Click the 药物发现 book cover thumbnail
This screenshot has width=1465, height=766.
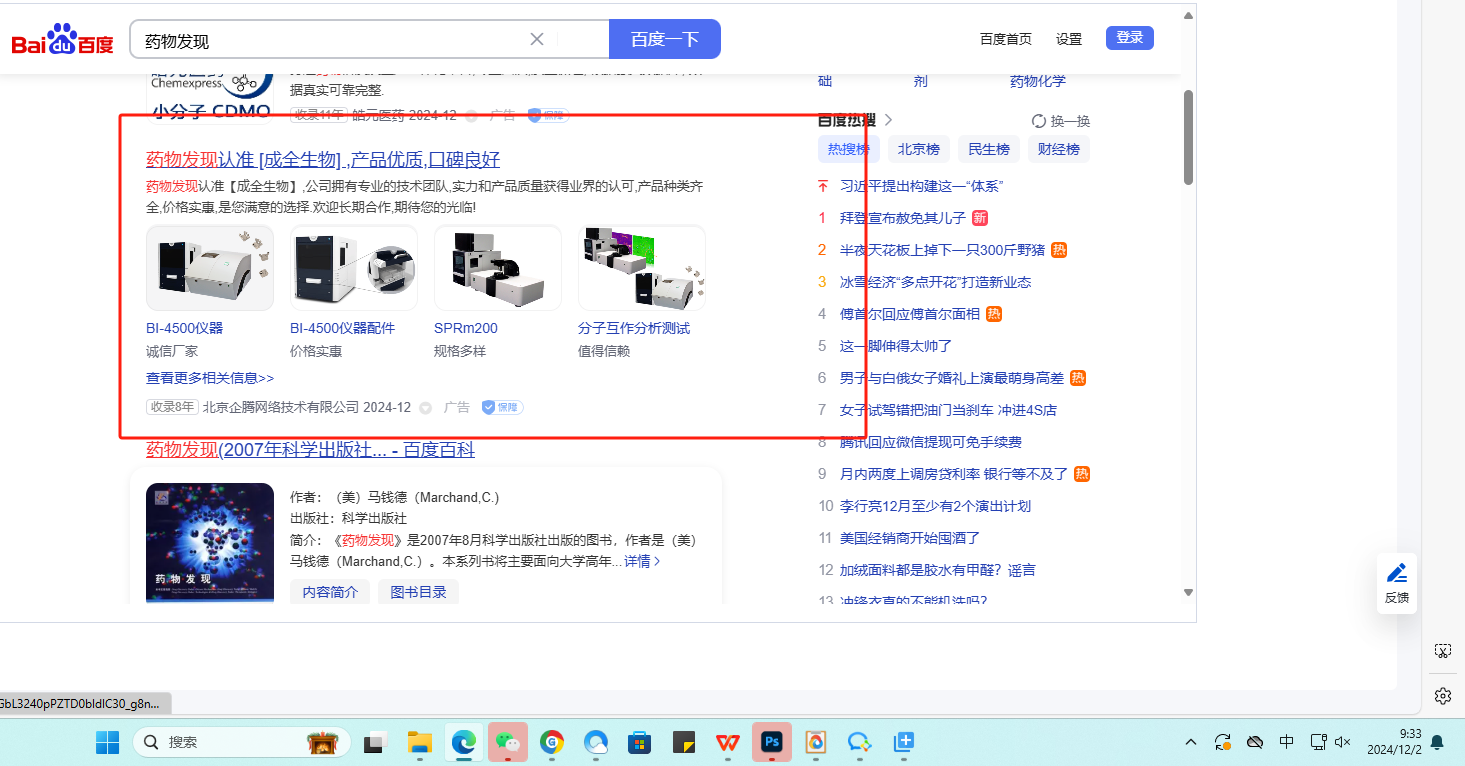tap(210, 543)
